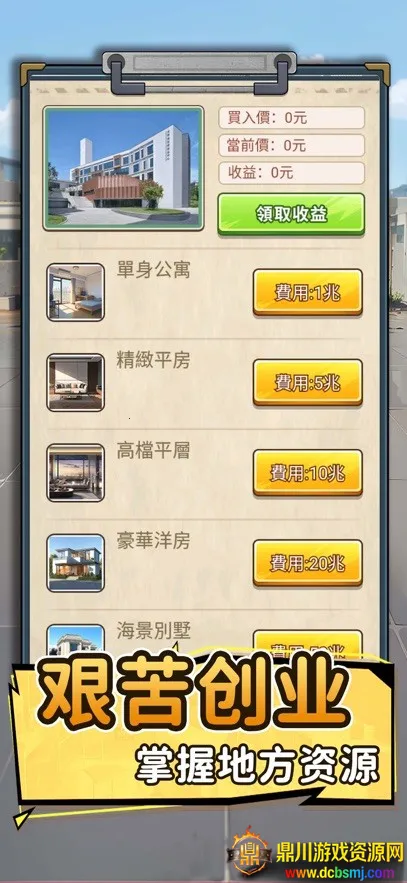
Task: Click the partially hidden 海景別墅 cost button
Action: point(307,643)
